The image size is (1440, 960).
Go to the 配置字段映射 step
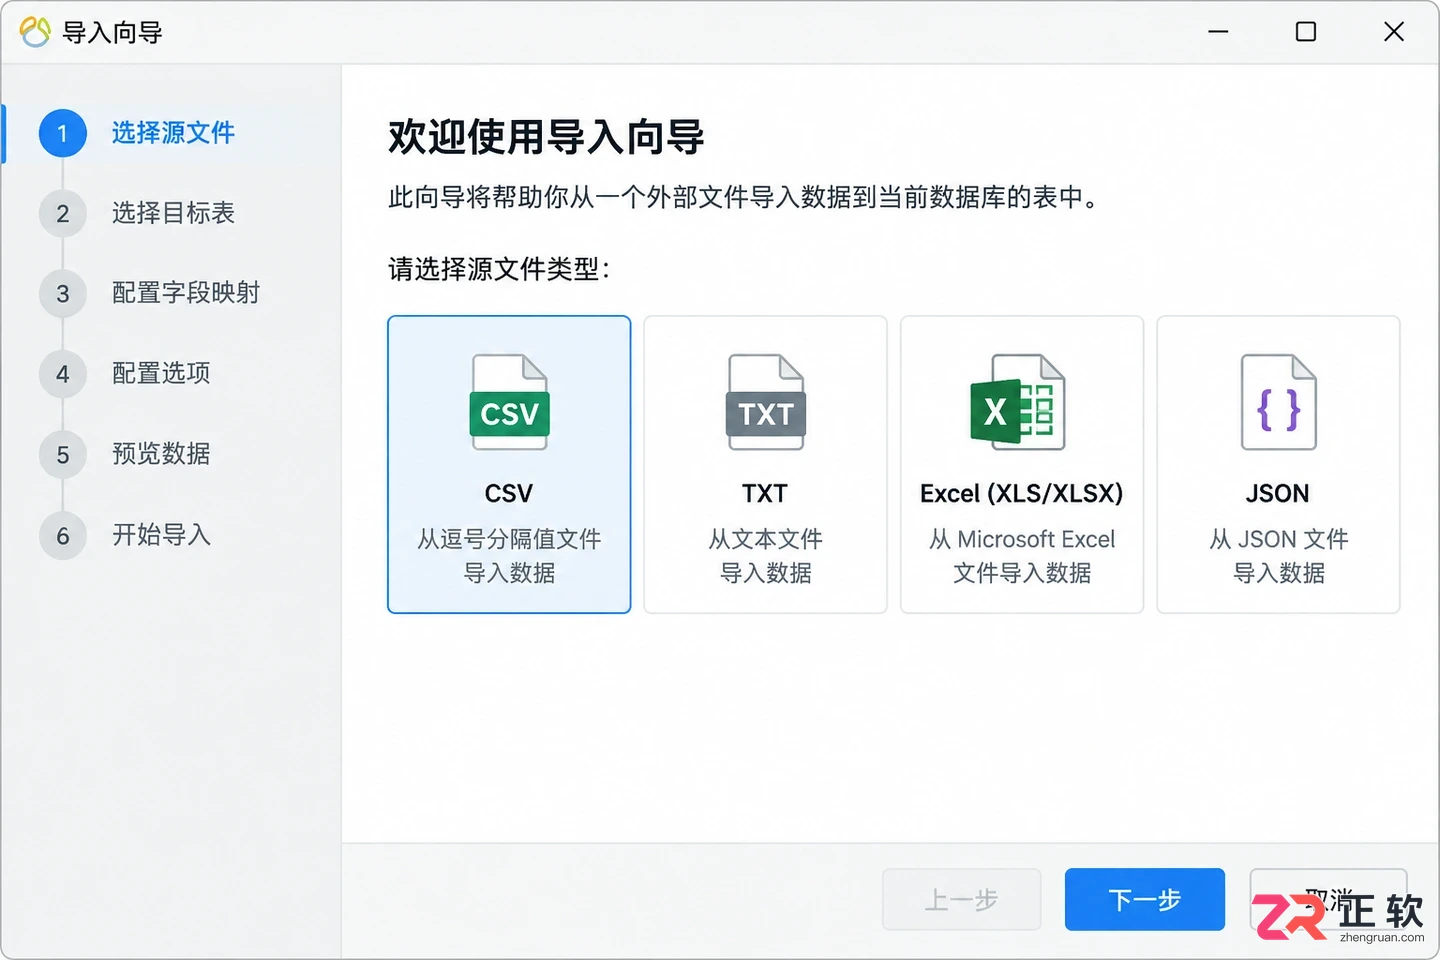(x=185, y=293)
